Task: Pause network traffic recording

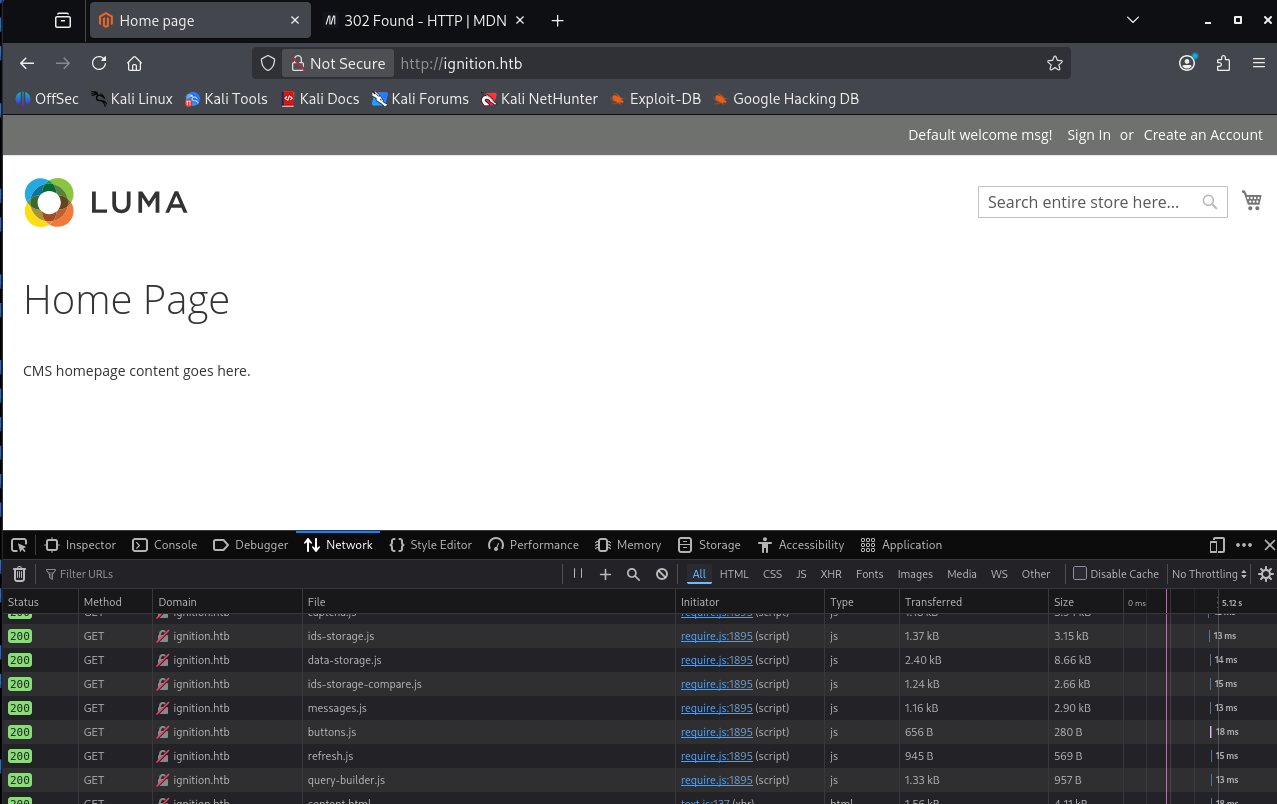Action: coord(577,573)
